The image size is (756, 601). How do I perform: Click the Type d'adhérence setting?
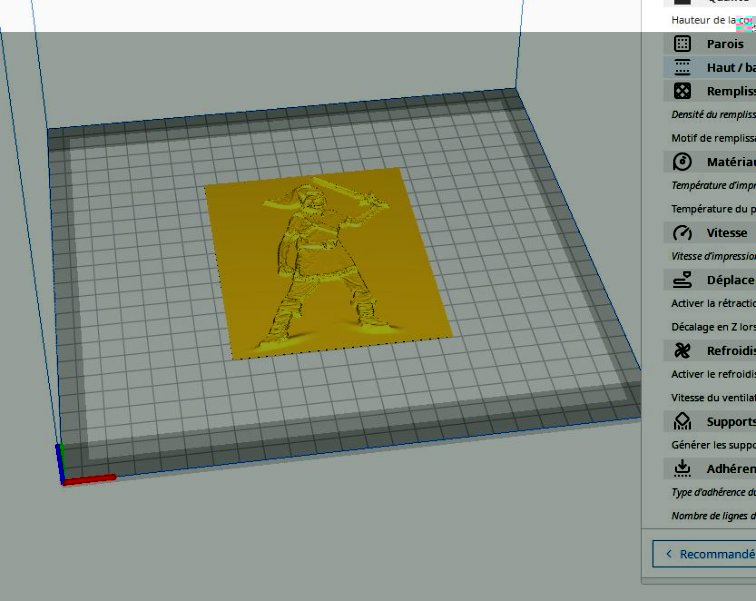[714, 493]
